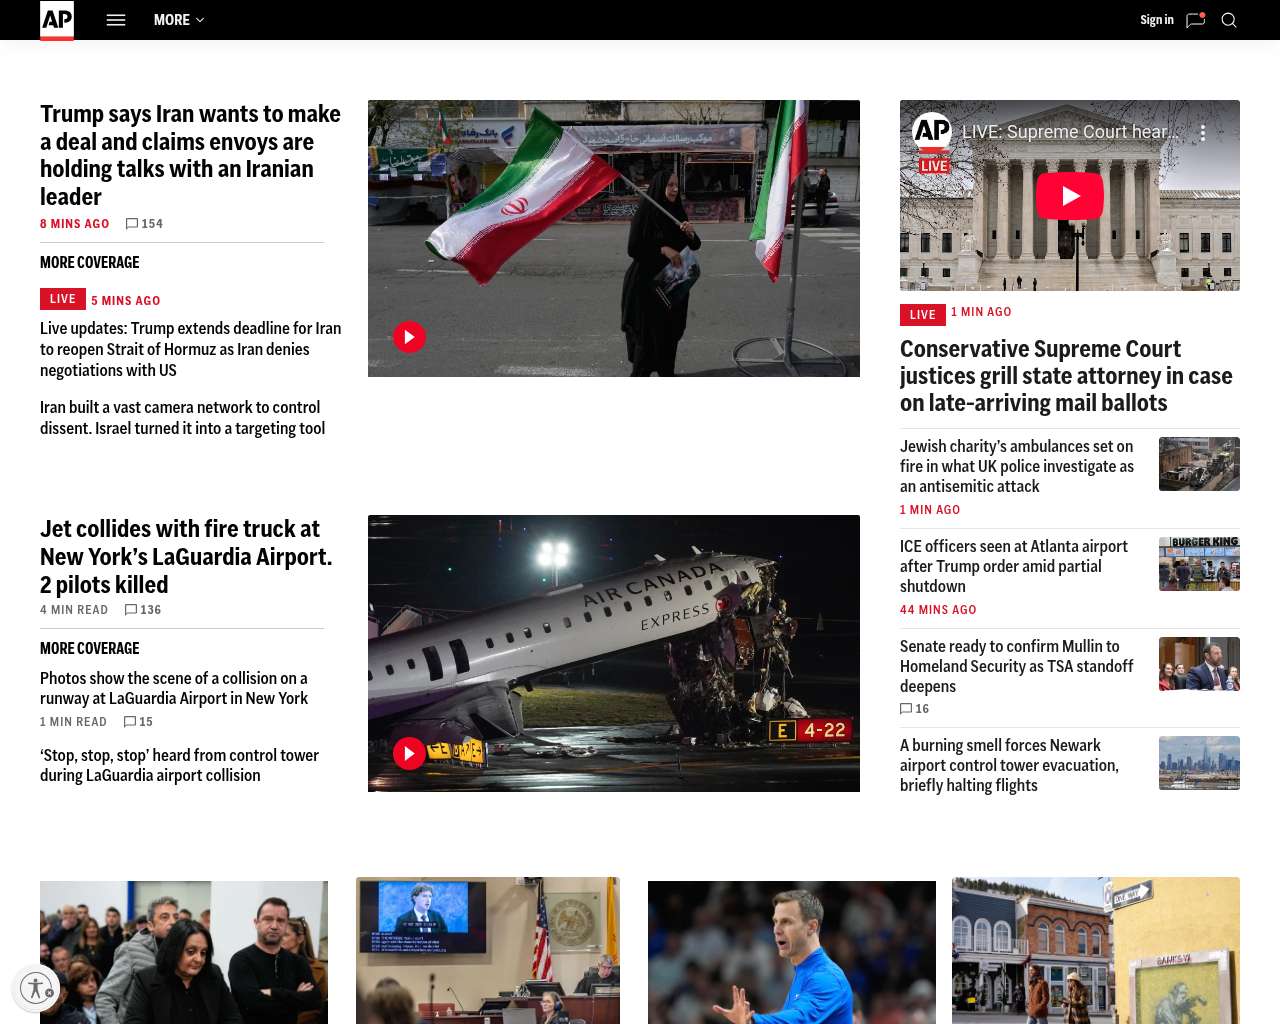Click the '44 MINS AGO' timestamp

938,610
